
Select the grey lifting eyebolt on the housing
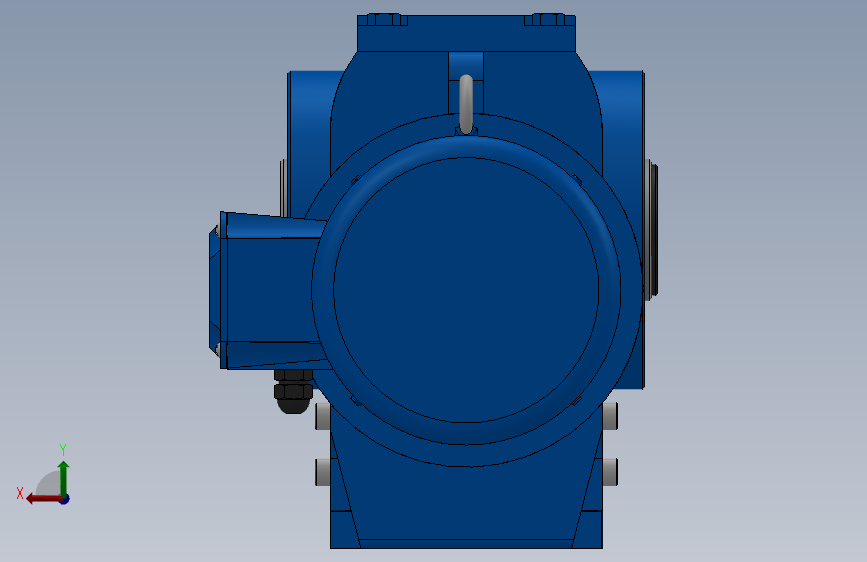(466, 105)
